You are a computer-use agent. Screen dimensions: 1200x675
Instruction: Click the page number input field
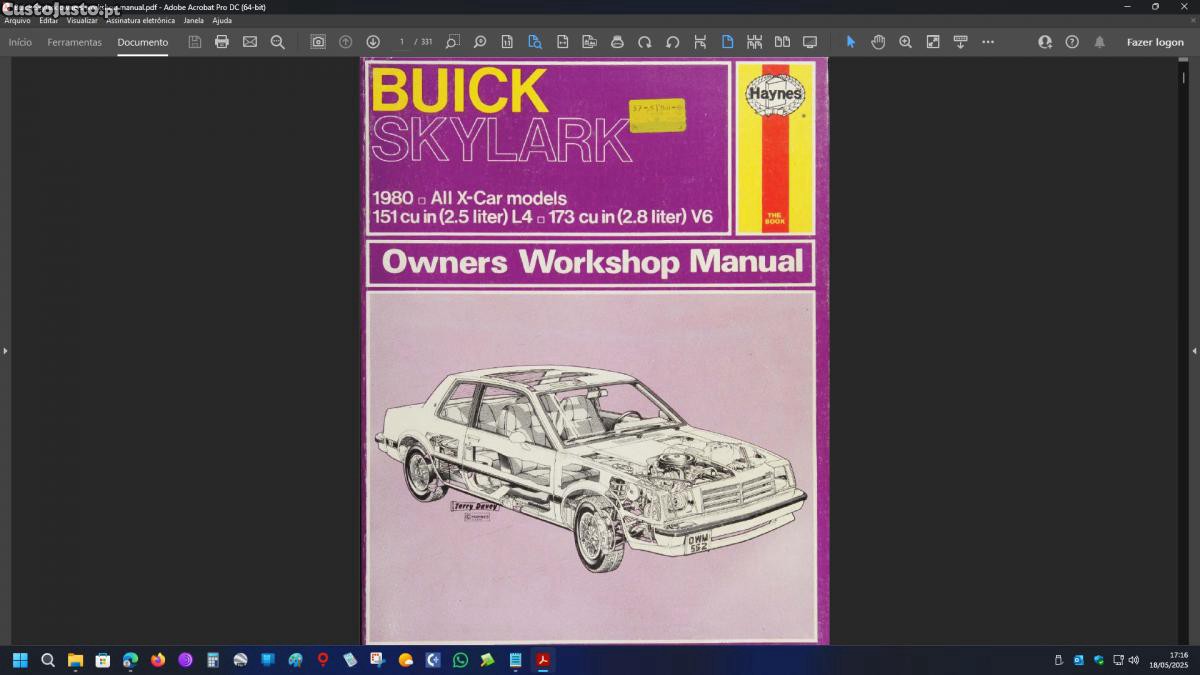[402, 42]
